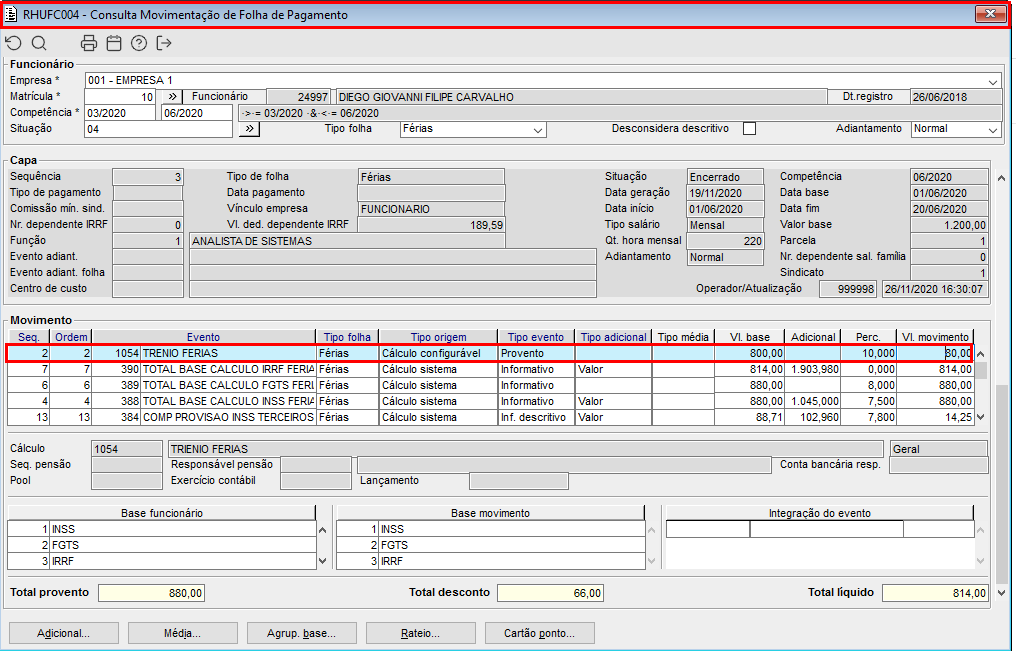
Task: Click the Vl. movimento column header
Action: (x=935, y=337)
